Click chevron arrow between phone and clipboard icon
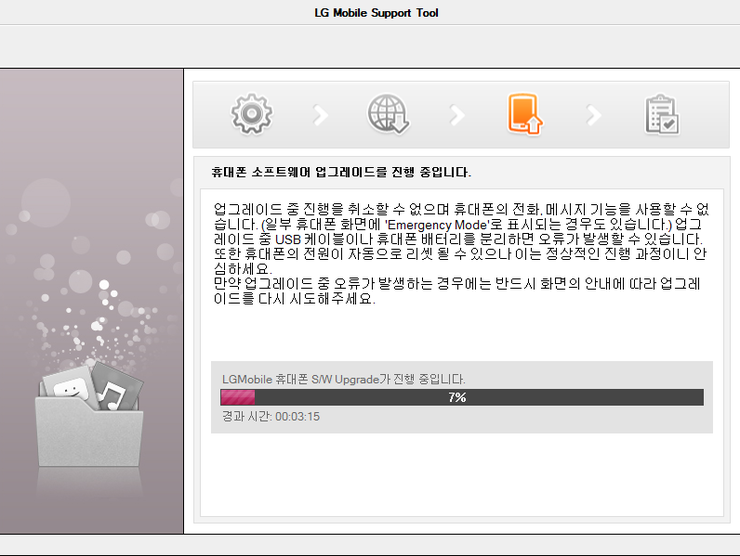740x556 pixels. [x=594, y=115]
